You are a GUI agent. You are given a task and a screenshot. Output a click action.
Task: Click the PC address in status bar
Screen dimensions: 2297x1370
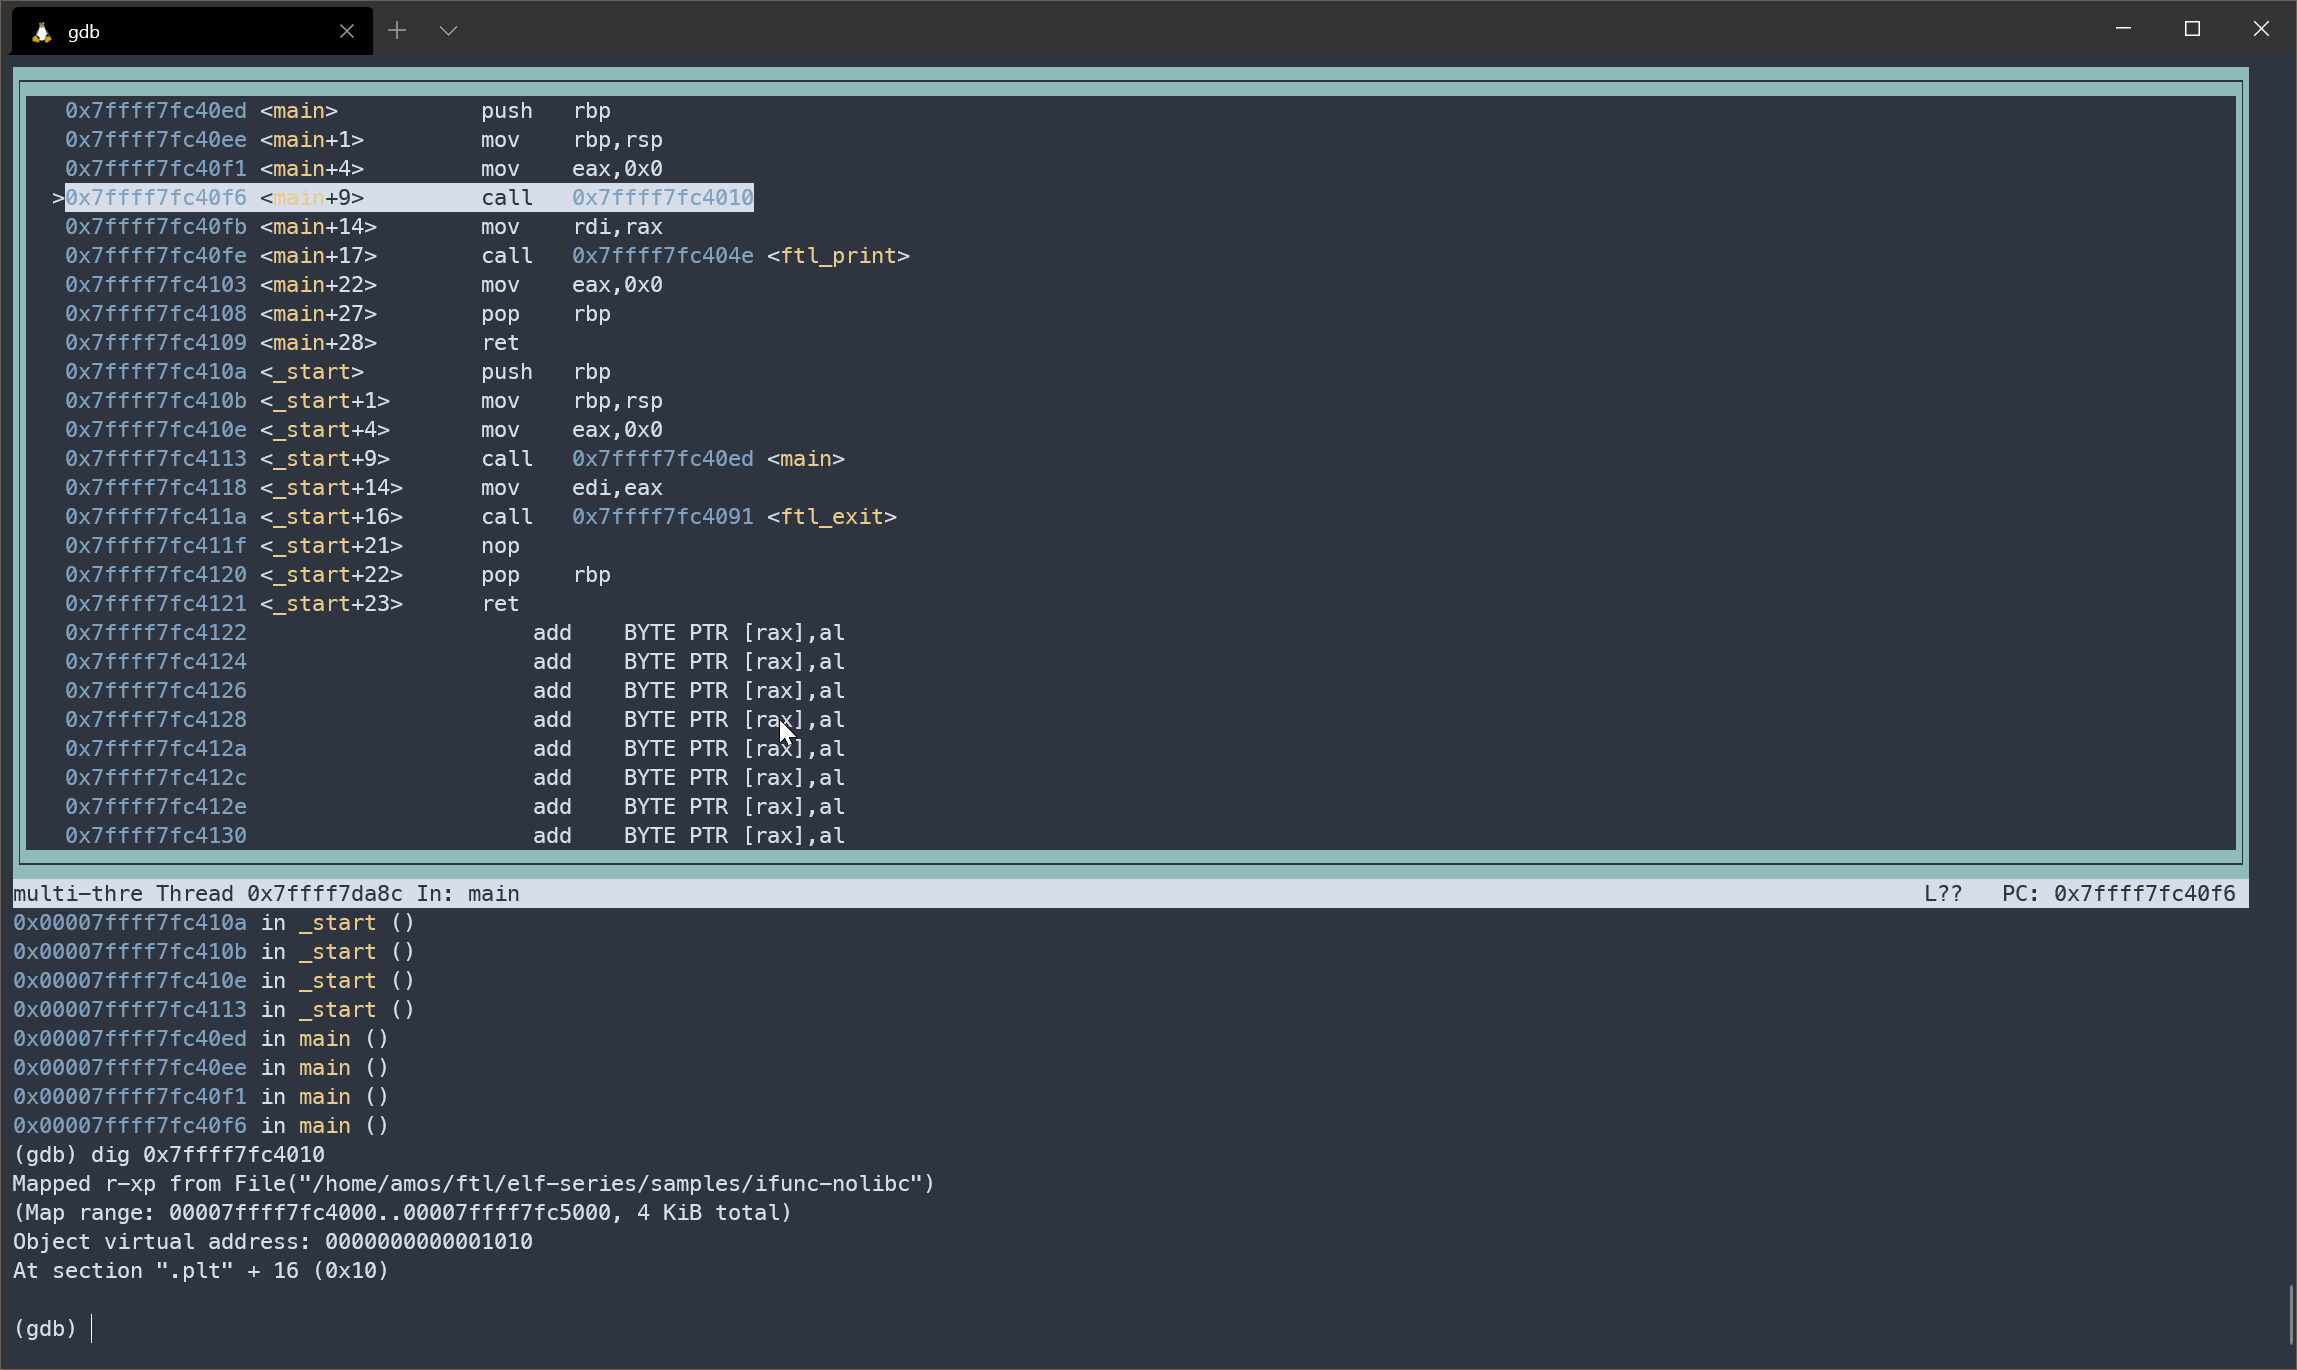coord(2143,894)
